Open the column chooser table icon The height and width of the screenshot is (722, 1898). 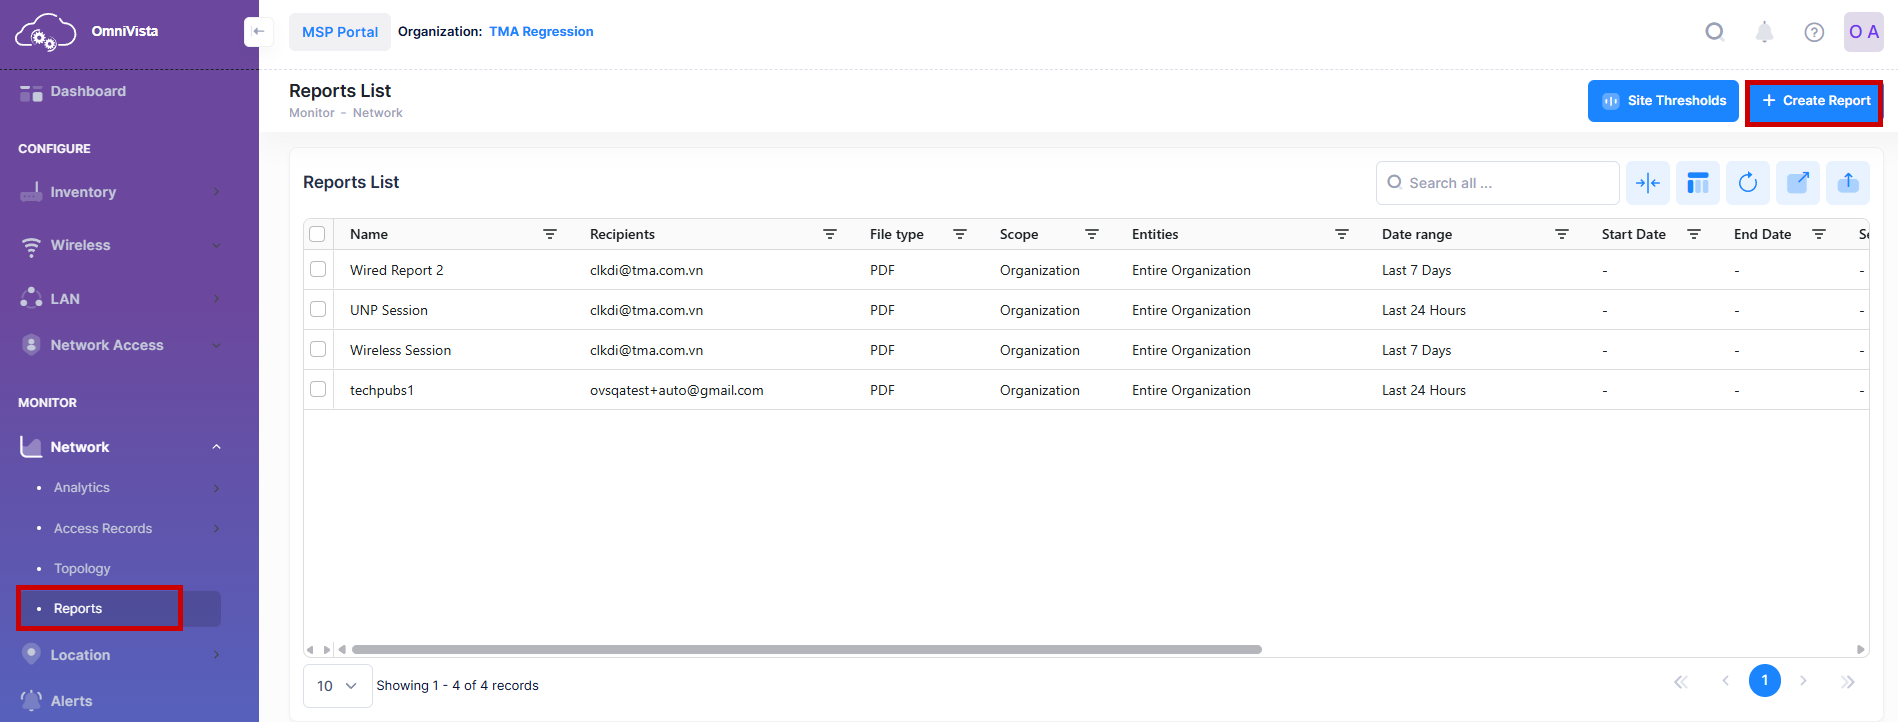1697,183
